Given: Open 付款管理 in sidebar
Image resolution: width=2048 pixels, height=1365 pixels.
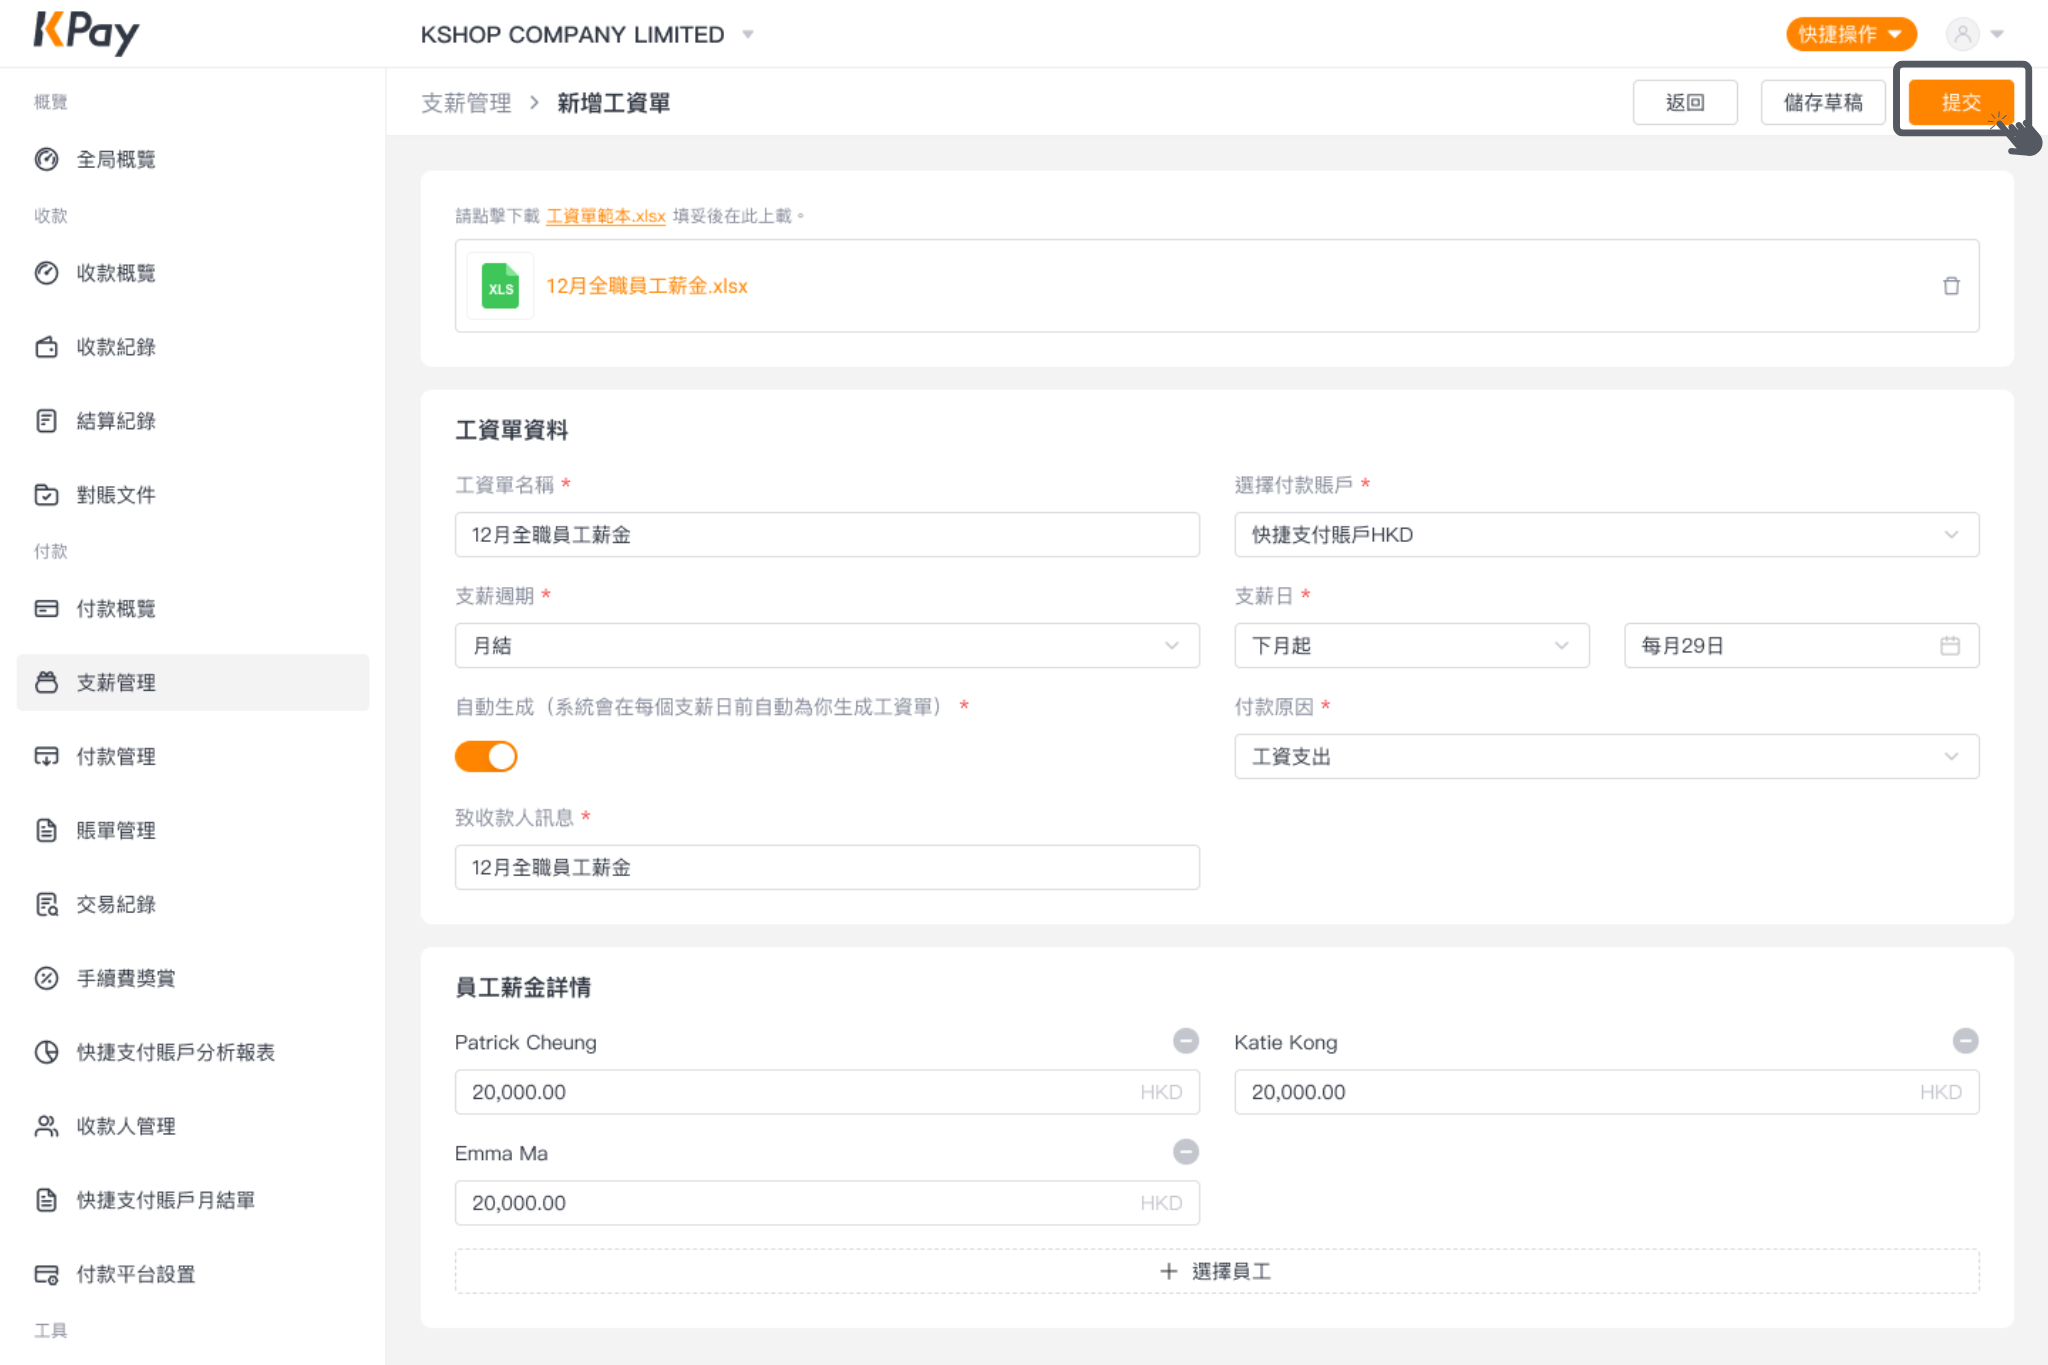Looking at the screenshot, I should pyautogui.click(x=193, y=757).
